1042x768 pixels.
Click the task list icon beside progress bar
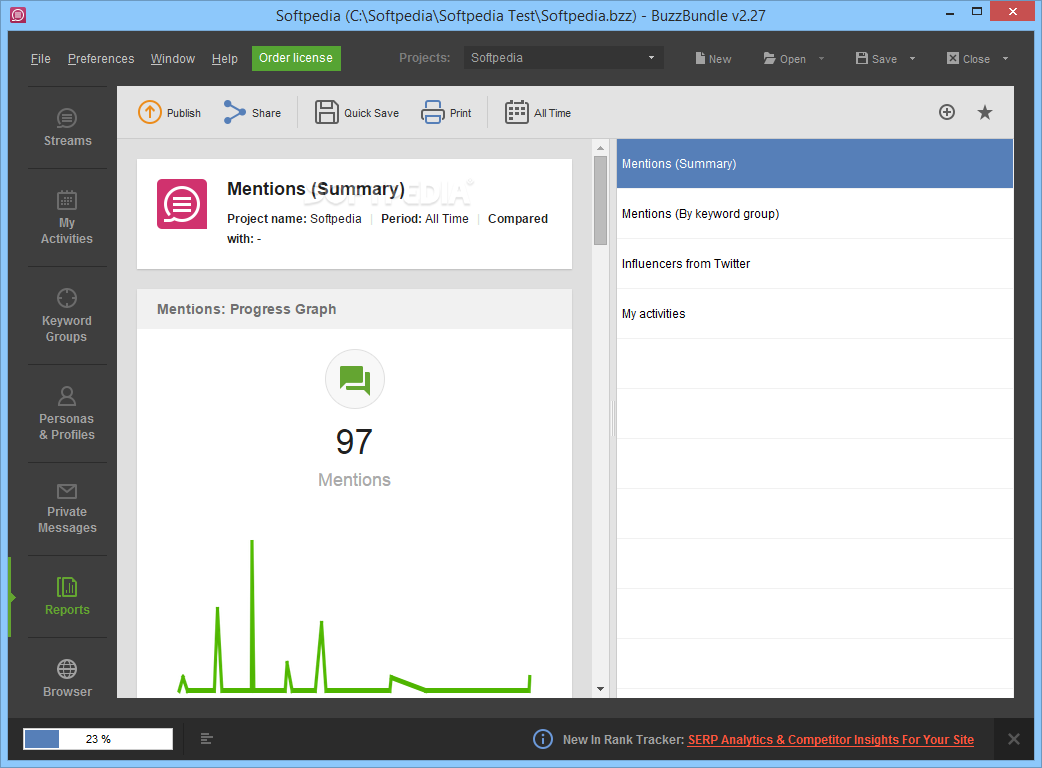pyautogui.click(x=207, y=739)
